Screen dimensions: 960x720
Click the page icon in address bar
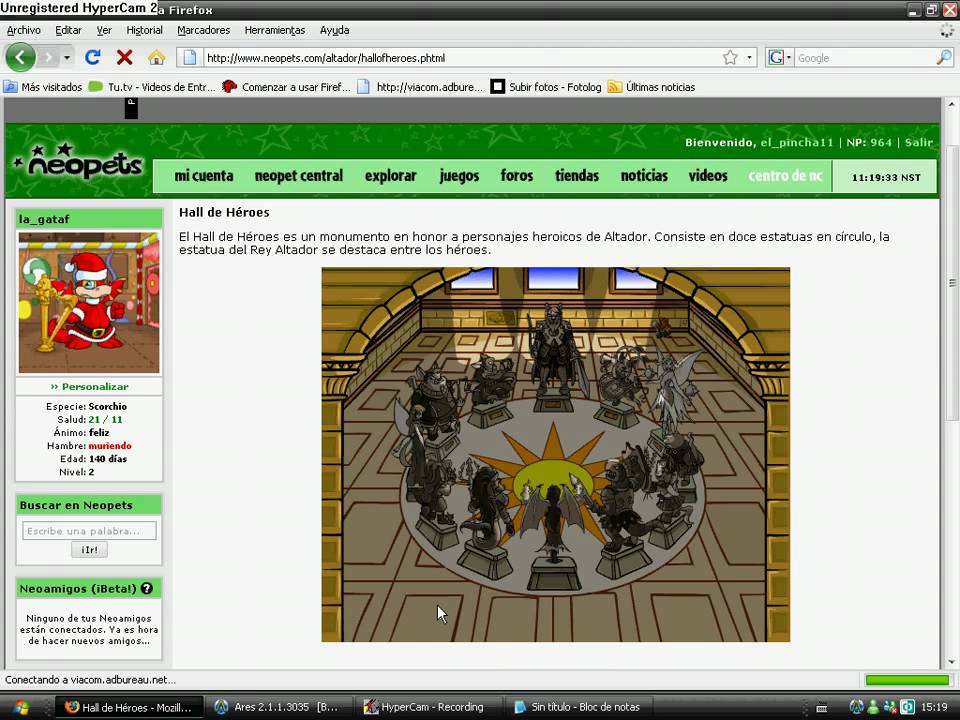[x=190, y=58]
